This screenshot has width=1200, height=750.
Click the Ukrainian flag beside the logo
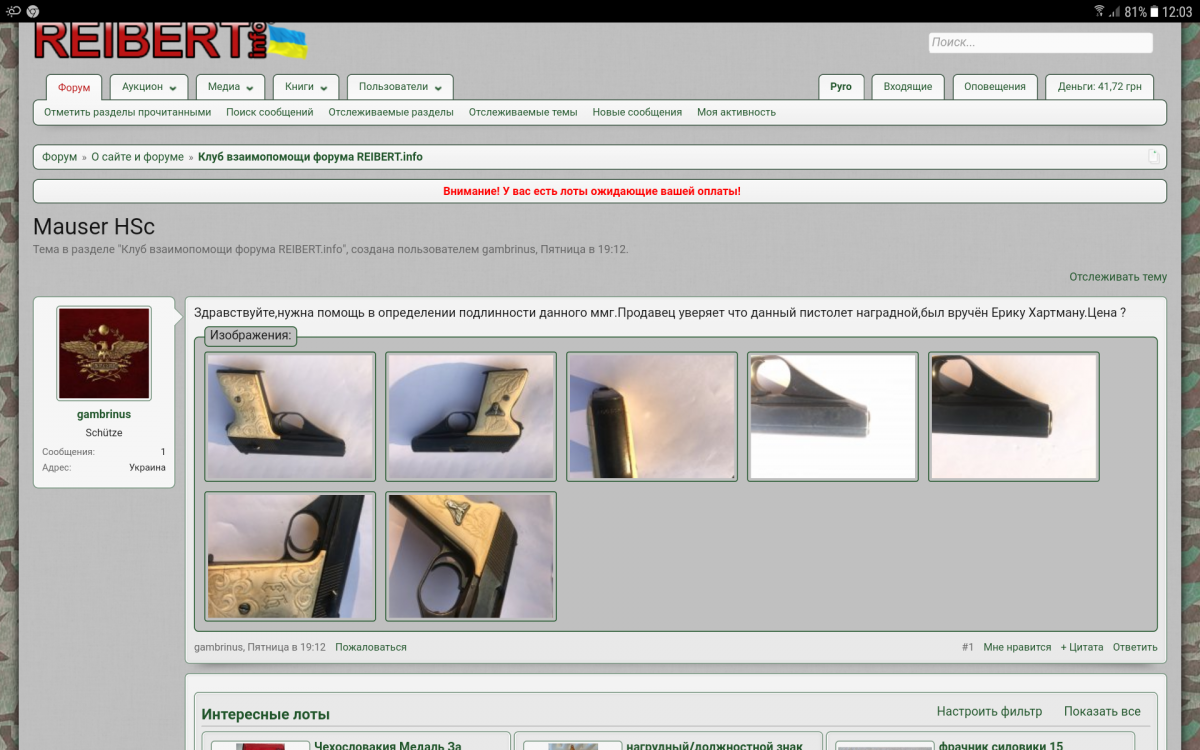tap(289, 42)
